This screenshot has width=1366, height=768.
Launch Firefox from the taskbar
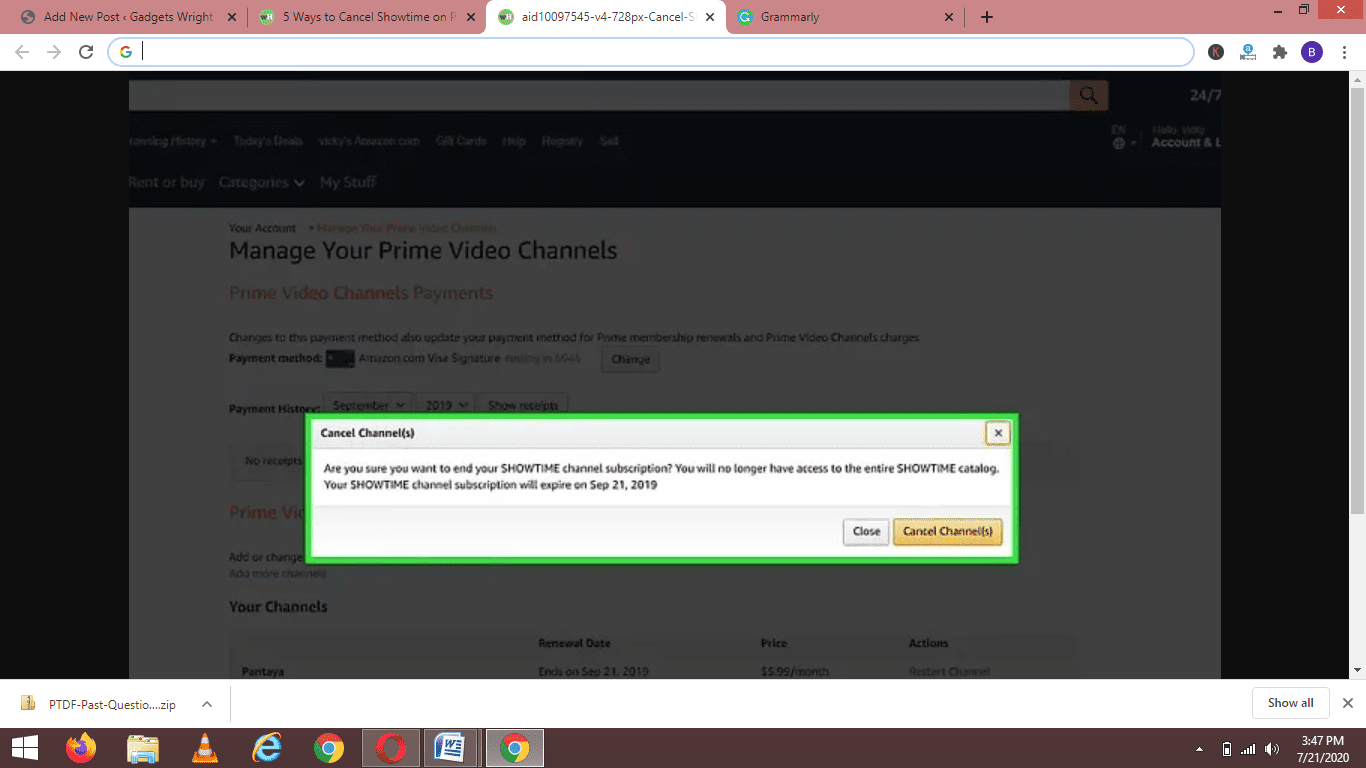(x=82, y=748)
